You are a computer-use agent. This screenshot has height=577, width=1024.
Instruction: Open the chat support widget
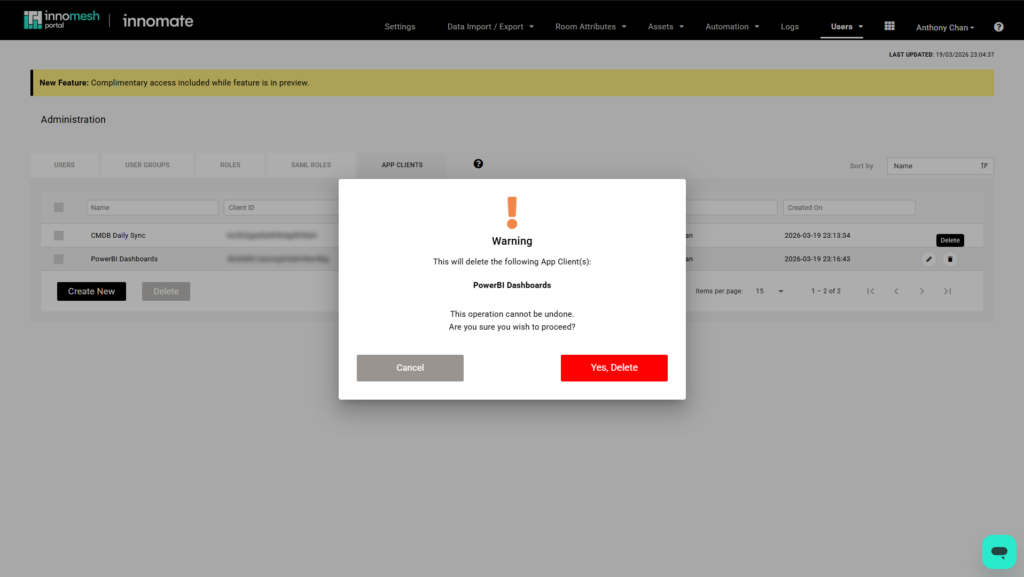(x=998, y=551)
